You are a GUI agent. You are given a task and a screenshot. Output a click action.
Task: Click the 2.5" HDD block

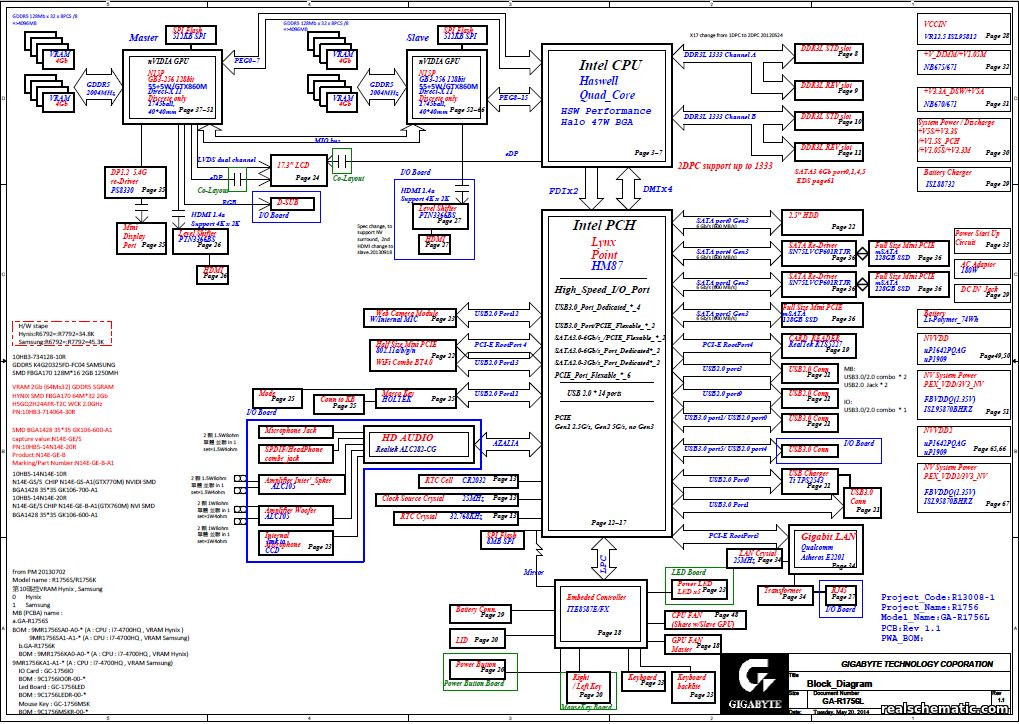(821, 222)
